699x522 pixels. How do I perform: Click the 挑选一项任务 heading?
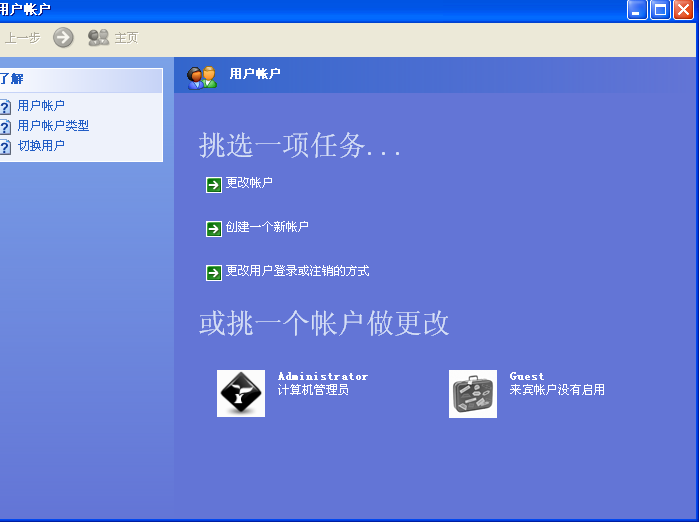(x=300, y=145)
